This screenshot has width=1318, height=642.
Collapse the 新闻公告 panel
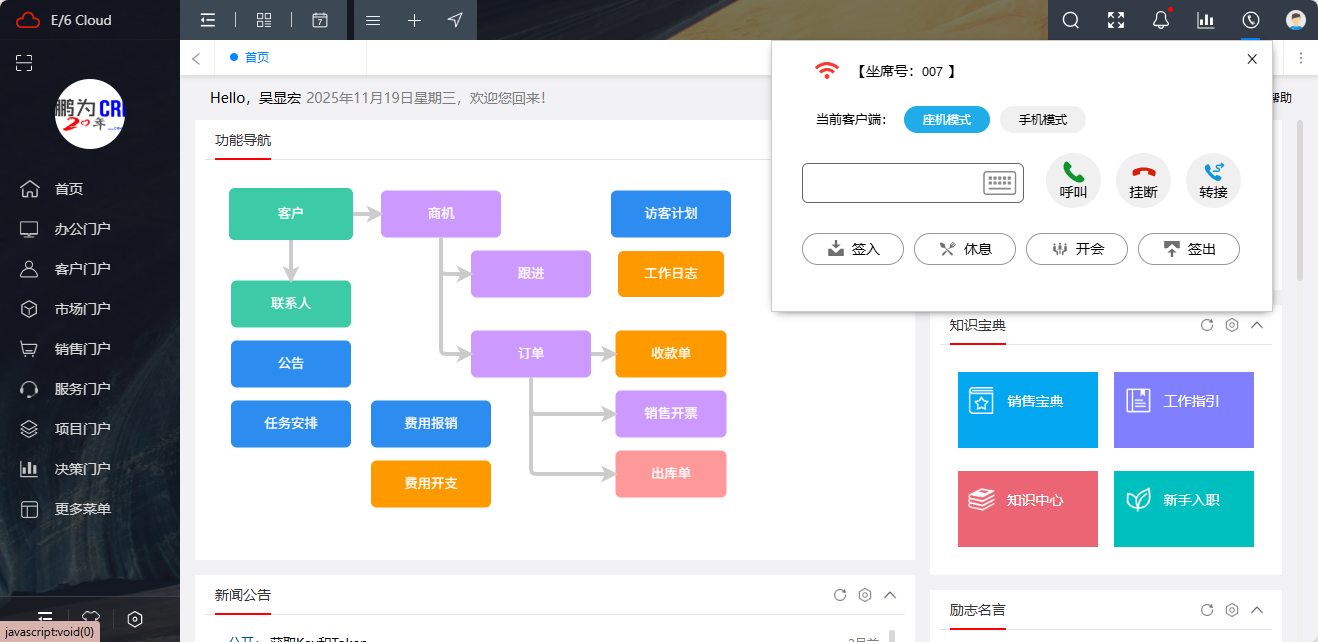point(889,595)
